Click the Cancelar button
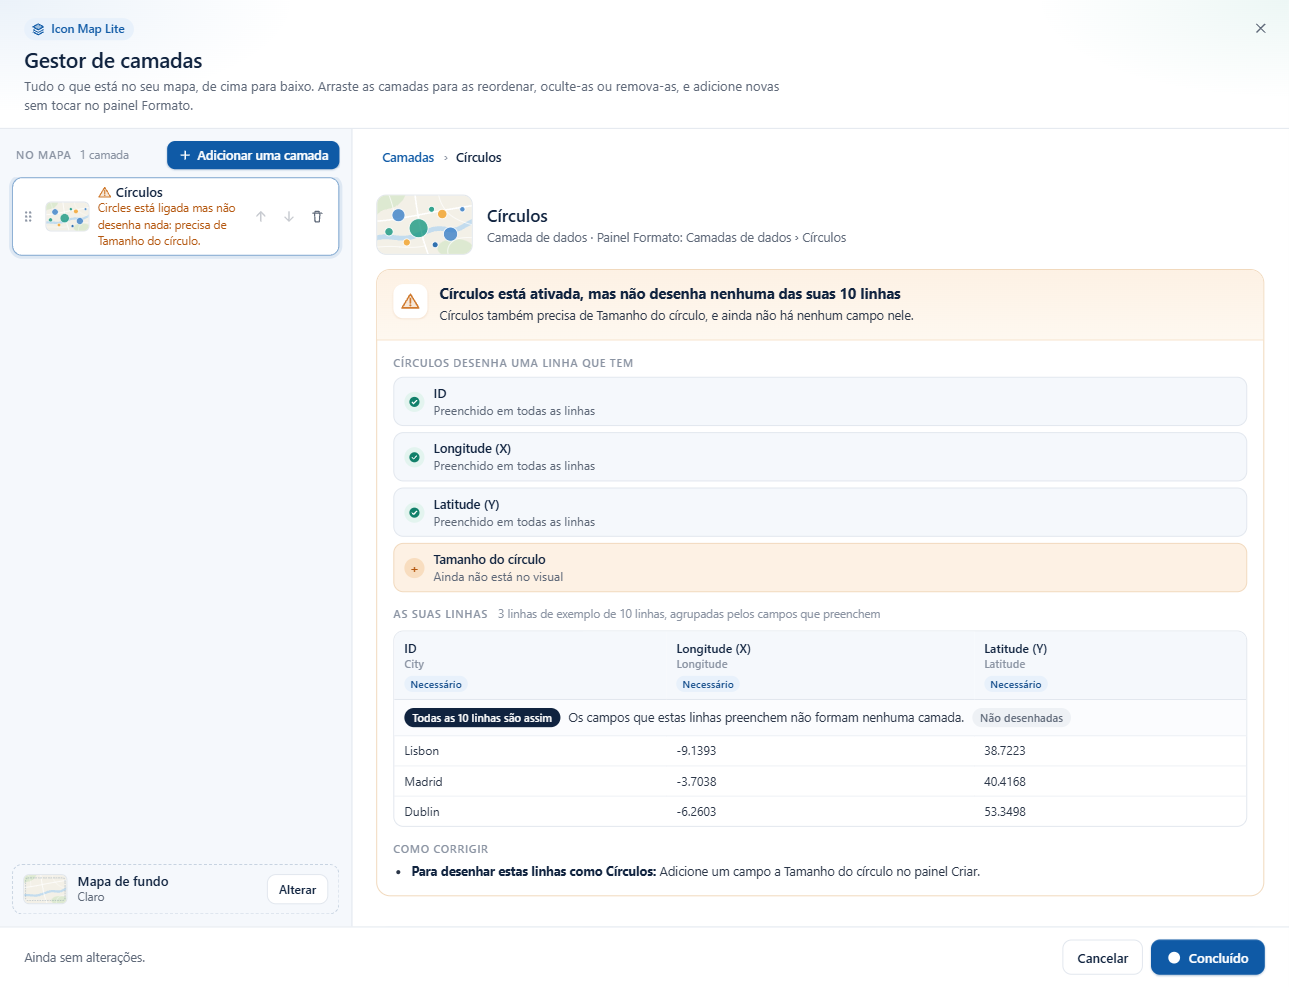This screenshot has height=987, width=1289. (x=1102, y=958)
